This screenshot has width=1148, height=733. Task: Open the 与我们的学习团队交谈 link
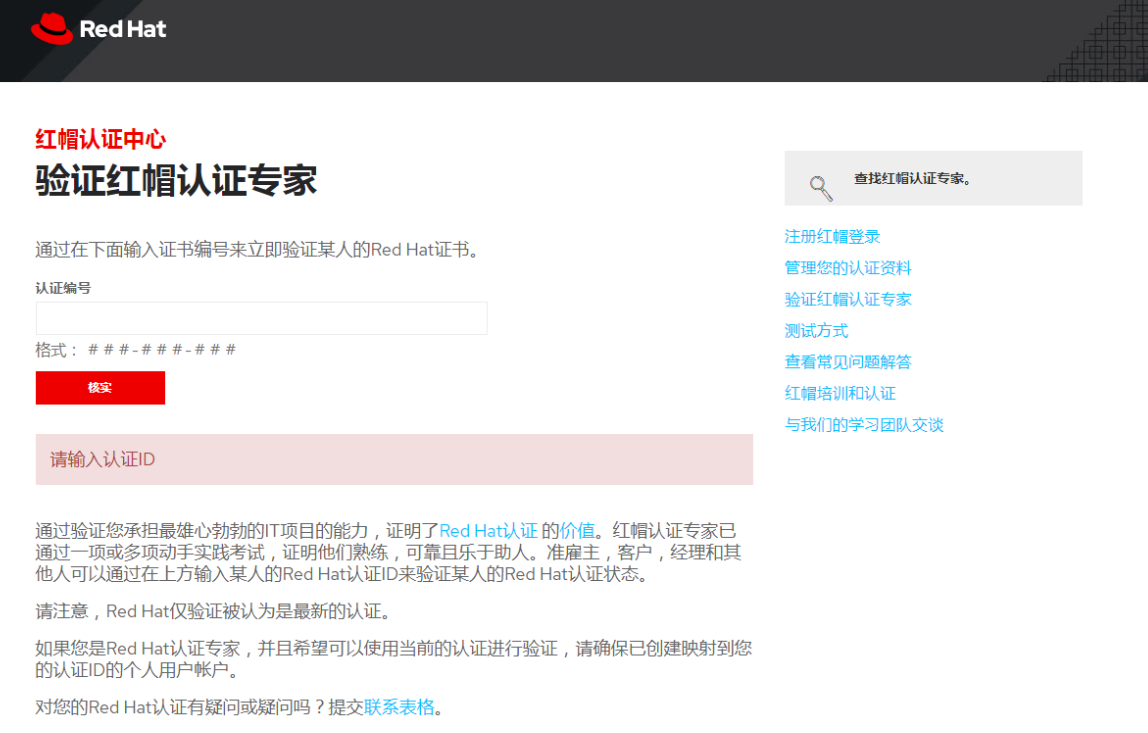[866, 424]
